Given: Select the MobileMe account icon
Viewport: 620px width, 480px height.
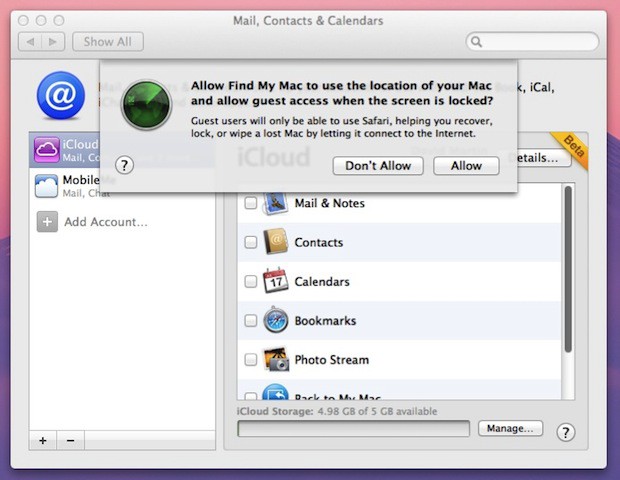Looking at the screenshot, I should point(46,186).
